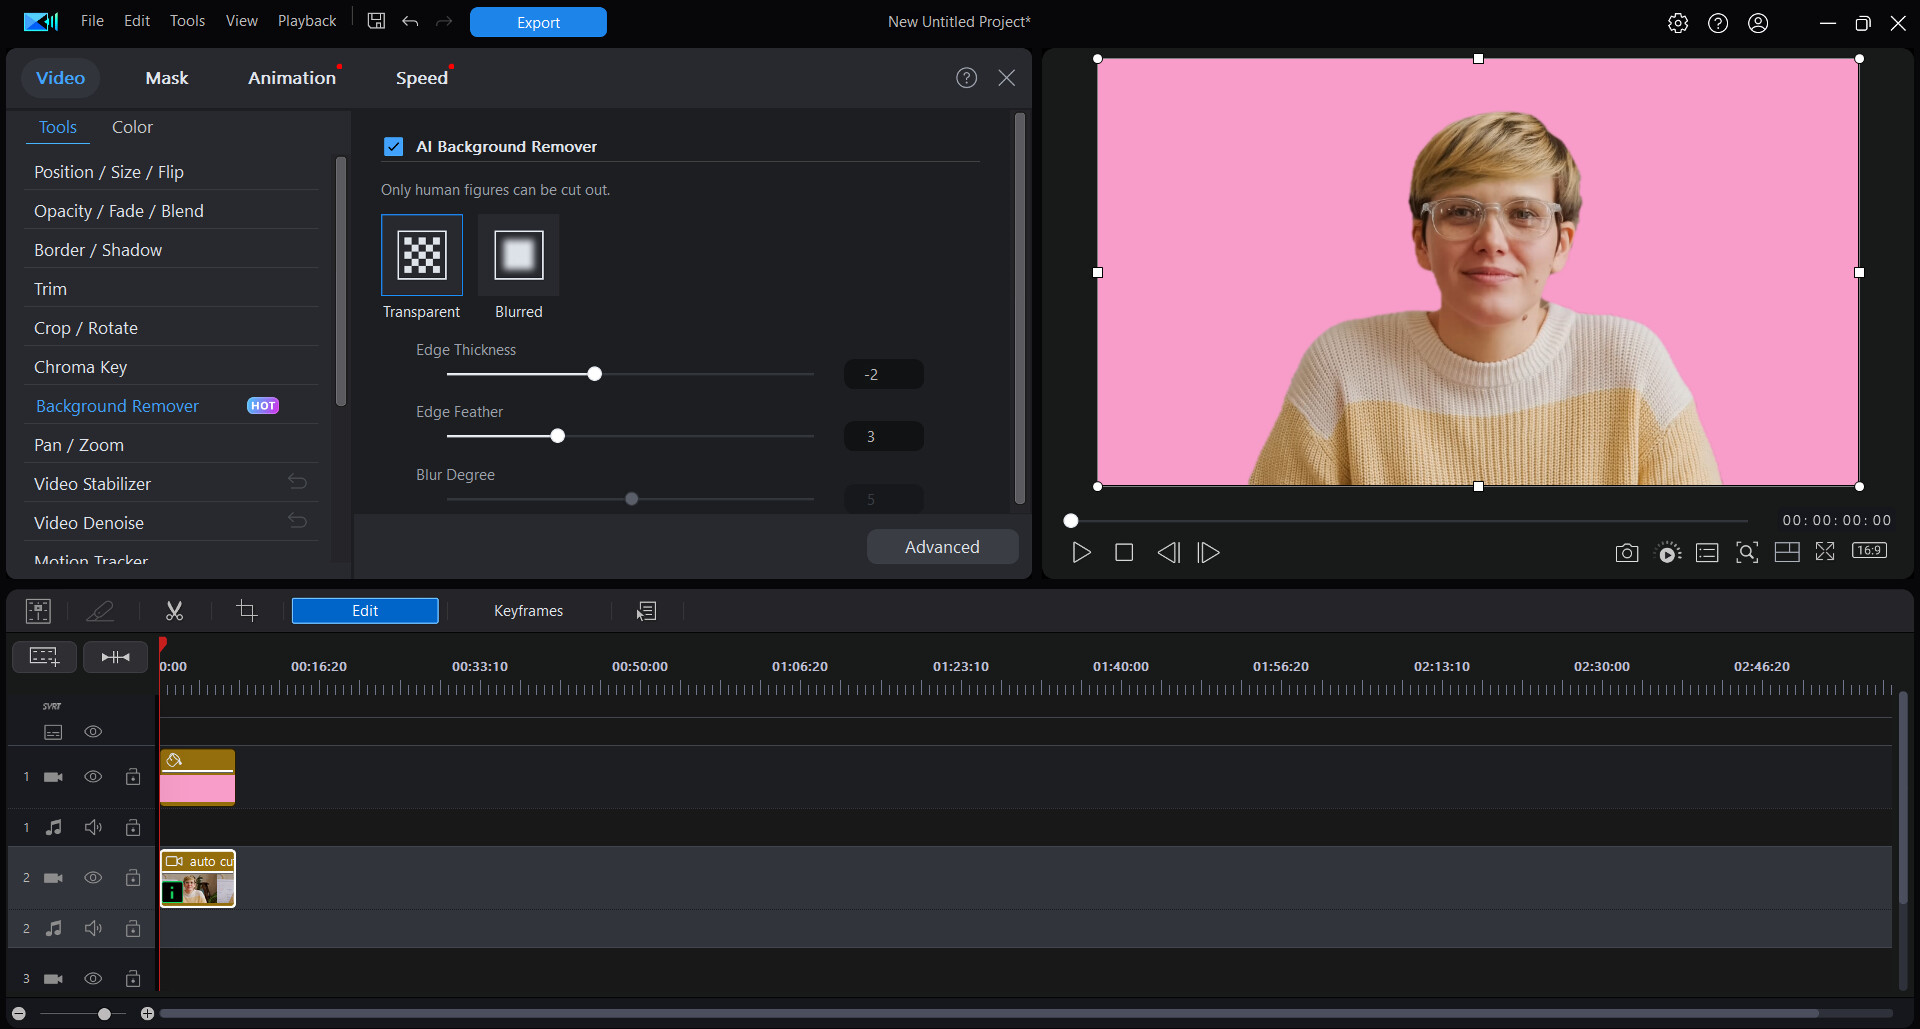The height and width of the screenshot is (1029, 1920).
Task: Split the clip with the scissors tool
Action: (x=174, y=610)
